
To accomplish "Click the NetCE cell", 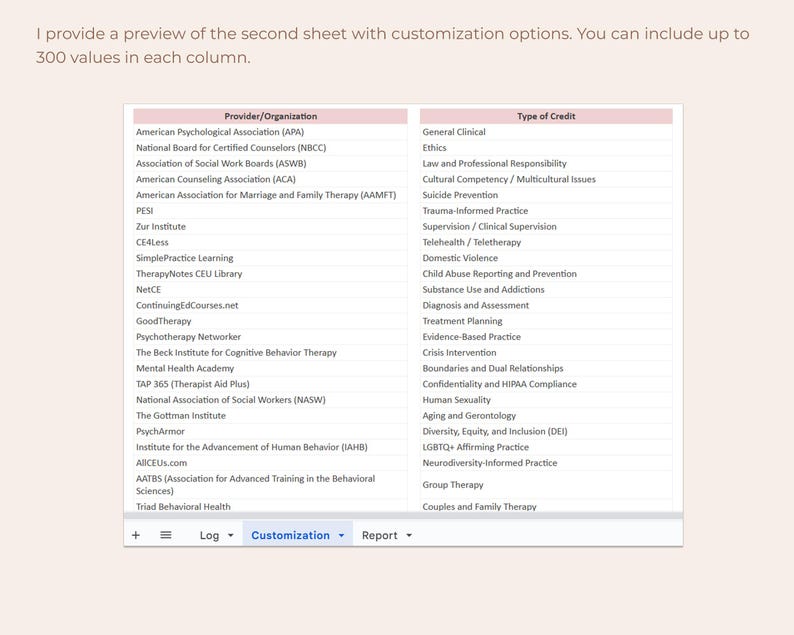I will click(270, 290).
